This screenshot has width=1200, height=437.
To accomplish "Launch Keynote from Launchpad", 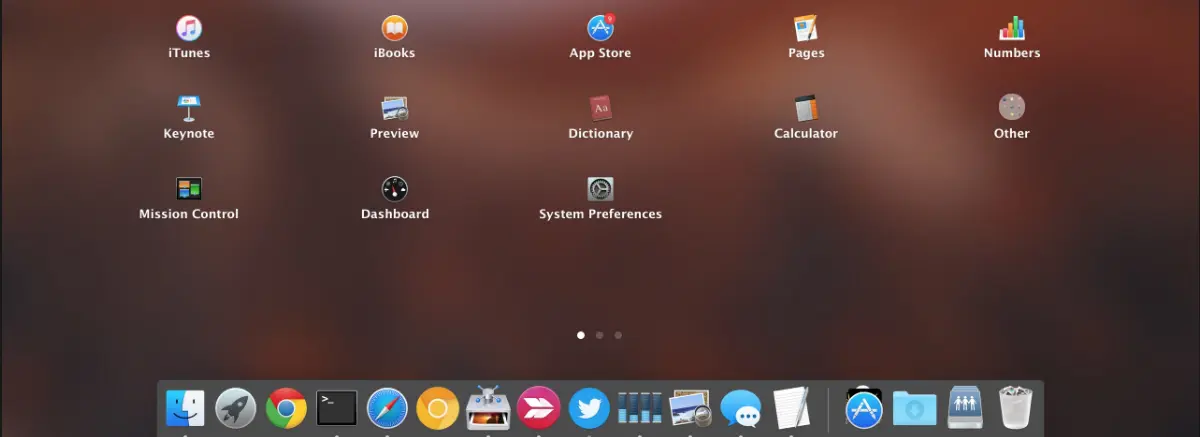I will coord(189,108).
